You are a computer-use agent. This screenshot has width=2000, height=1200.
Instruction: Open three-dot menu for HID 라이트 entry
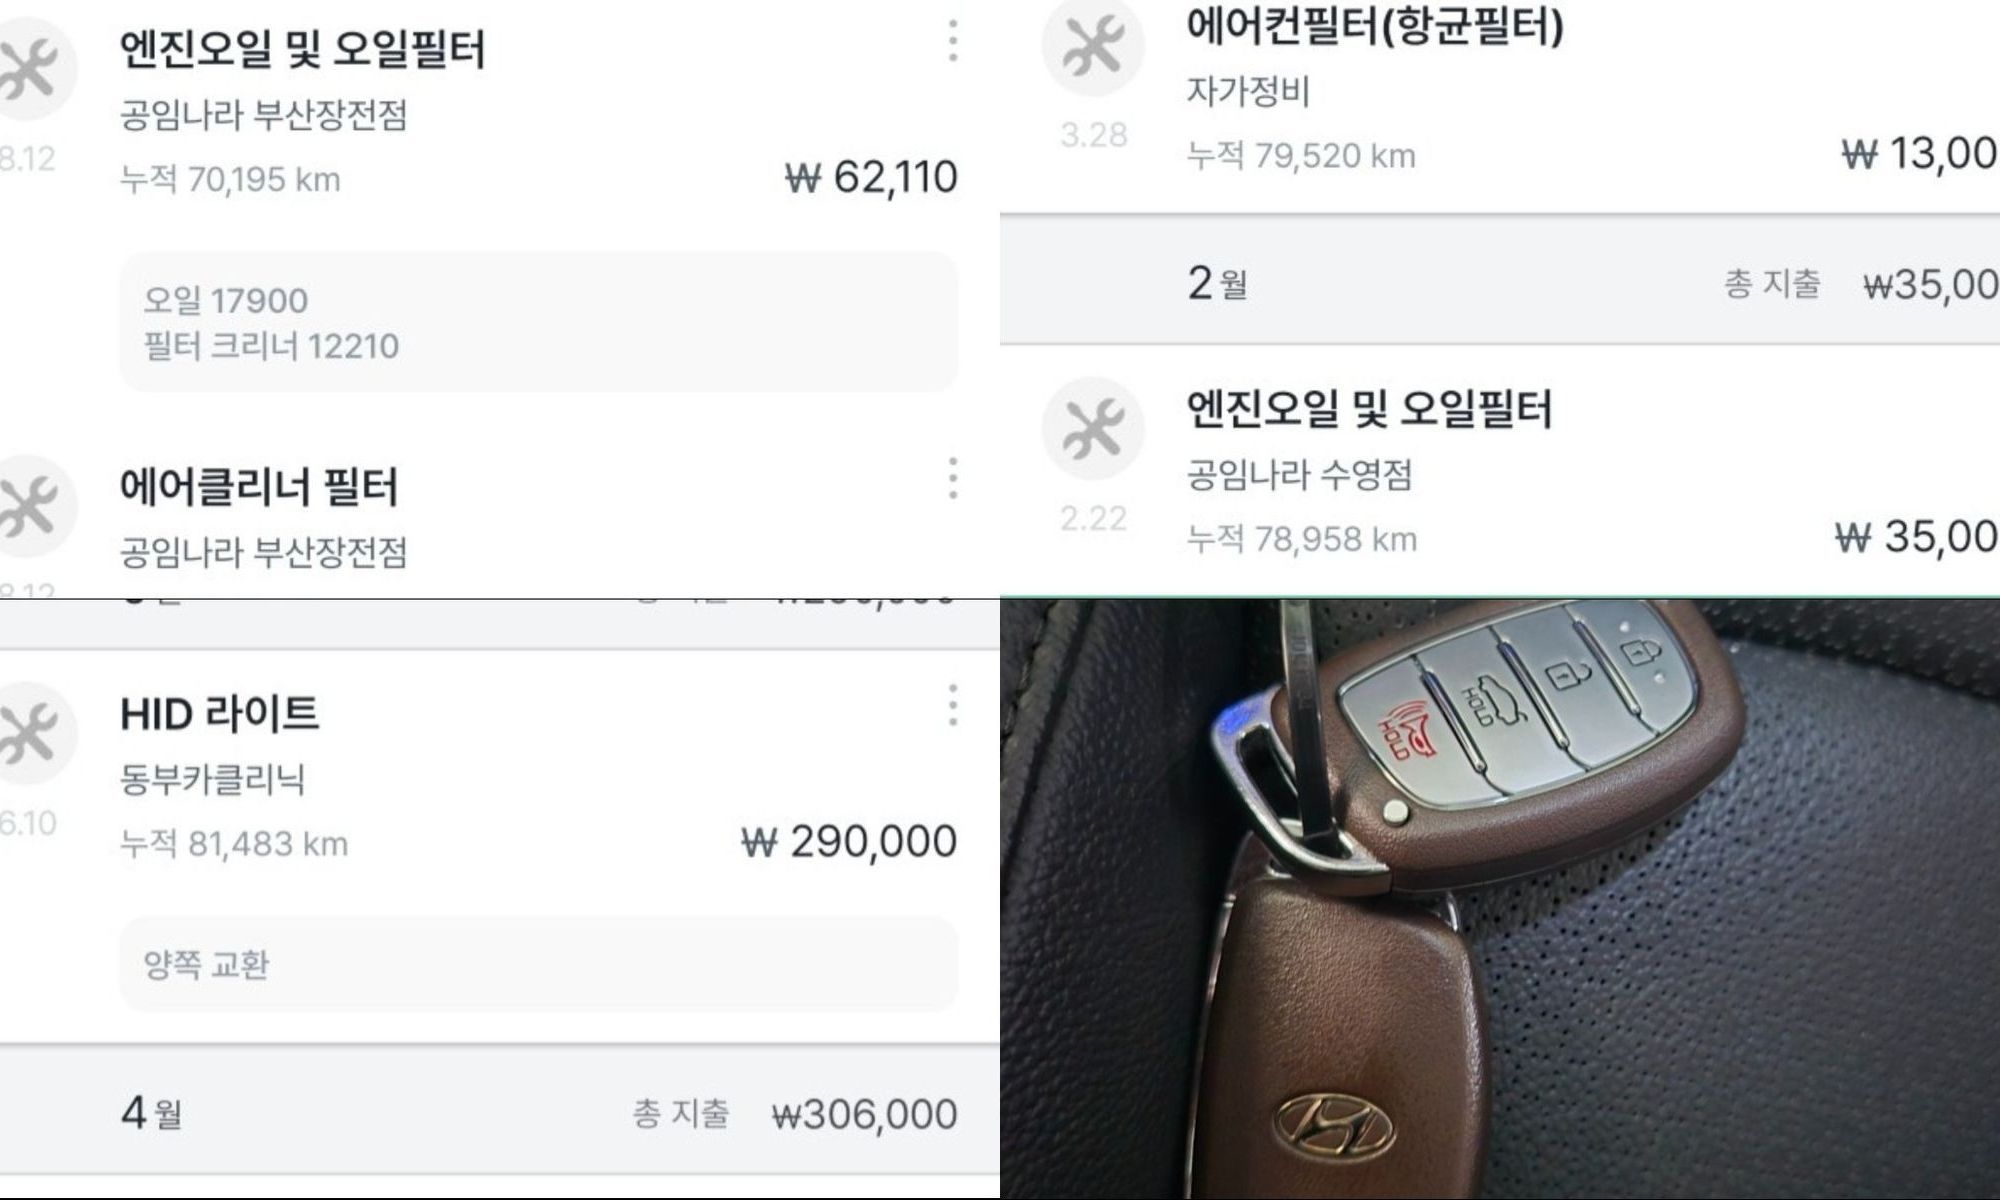(x=953, y=706)
